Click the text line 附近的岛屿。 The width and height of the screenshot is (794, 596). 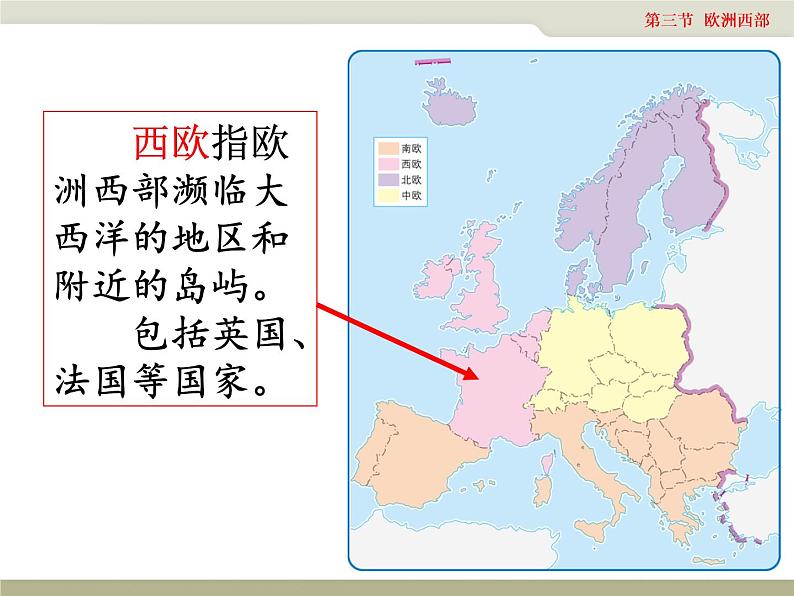point(162,286)
